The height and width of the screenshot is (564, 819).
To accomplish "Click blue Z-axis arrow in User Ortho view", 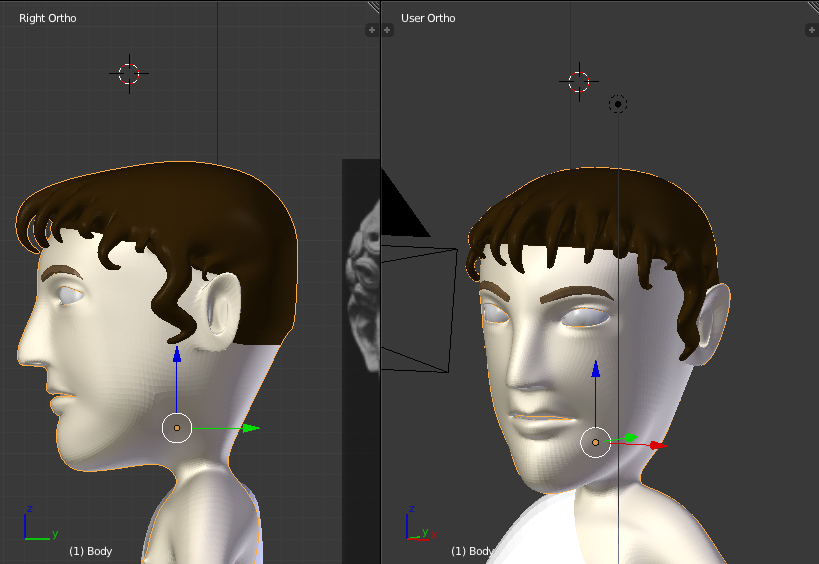I will pos(595,369).
